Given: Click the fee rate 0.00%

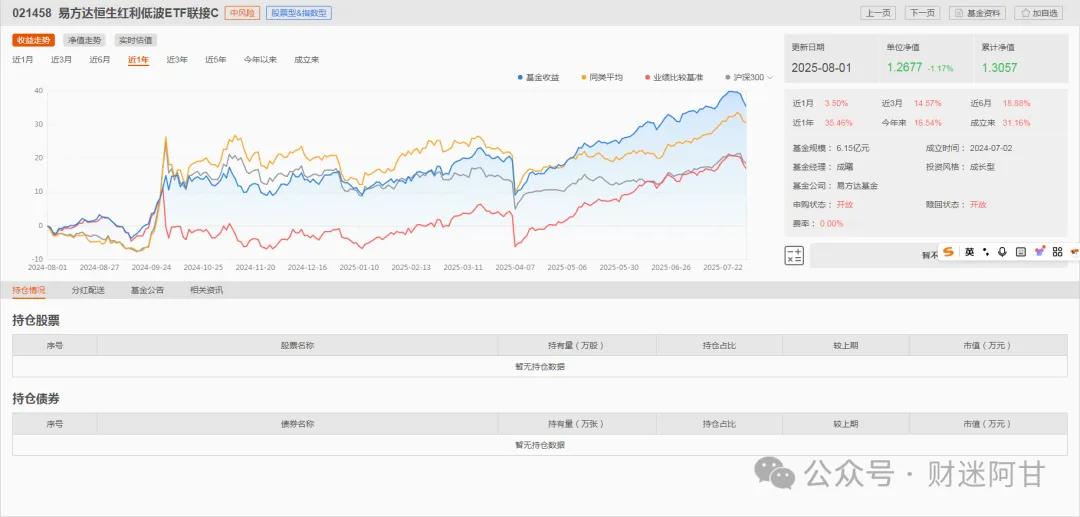Looking at the screenshot, I should (x=831, y=224).
